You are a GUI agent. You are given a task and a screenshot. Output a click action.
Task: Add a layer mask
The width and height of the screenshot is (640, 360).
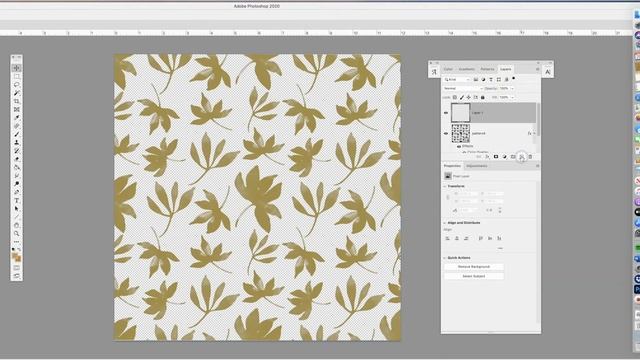496,157
